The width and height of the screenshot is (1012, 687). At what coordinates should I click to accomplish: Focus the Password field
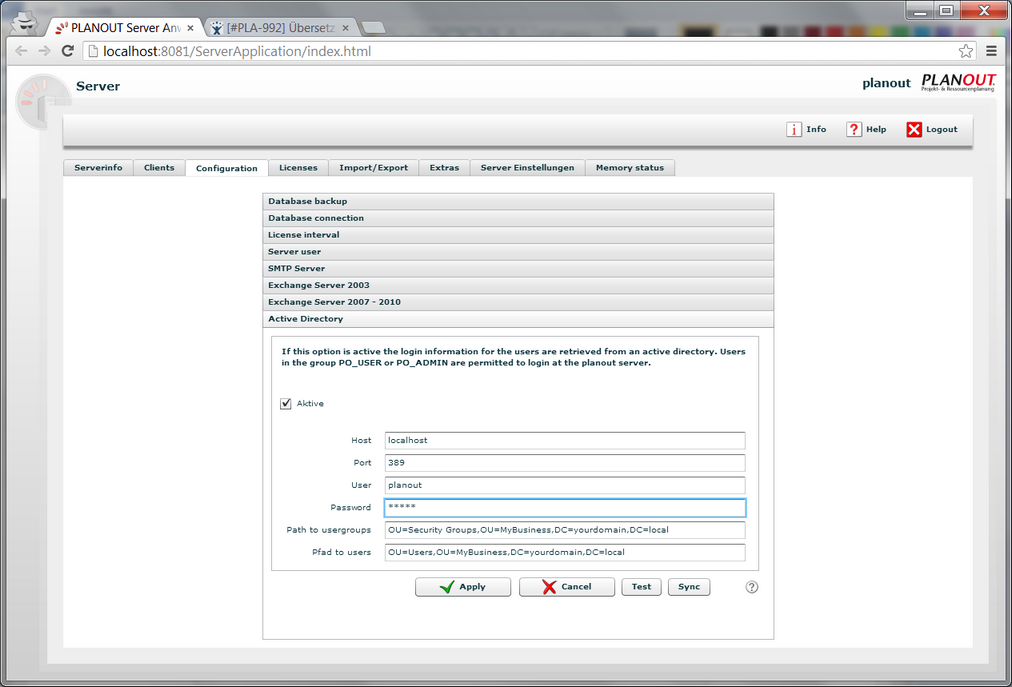[x=565, y=508]
